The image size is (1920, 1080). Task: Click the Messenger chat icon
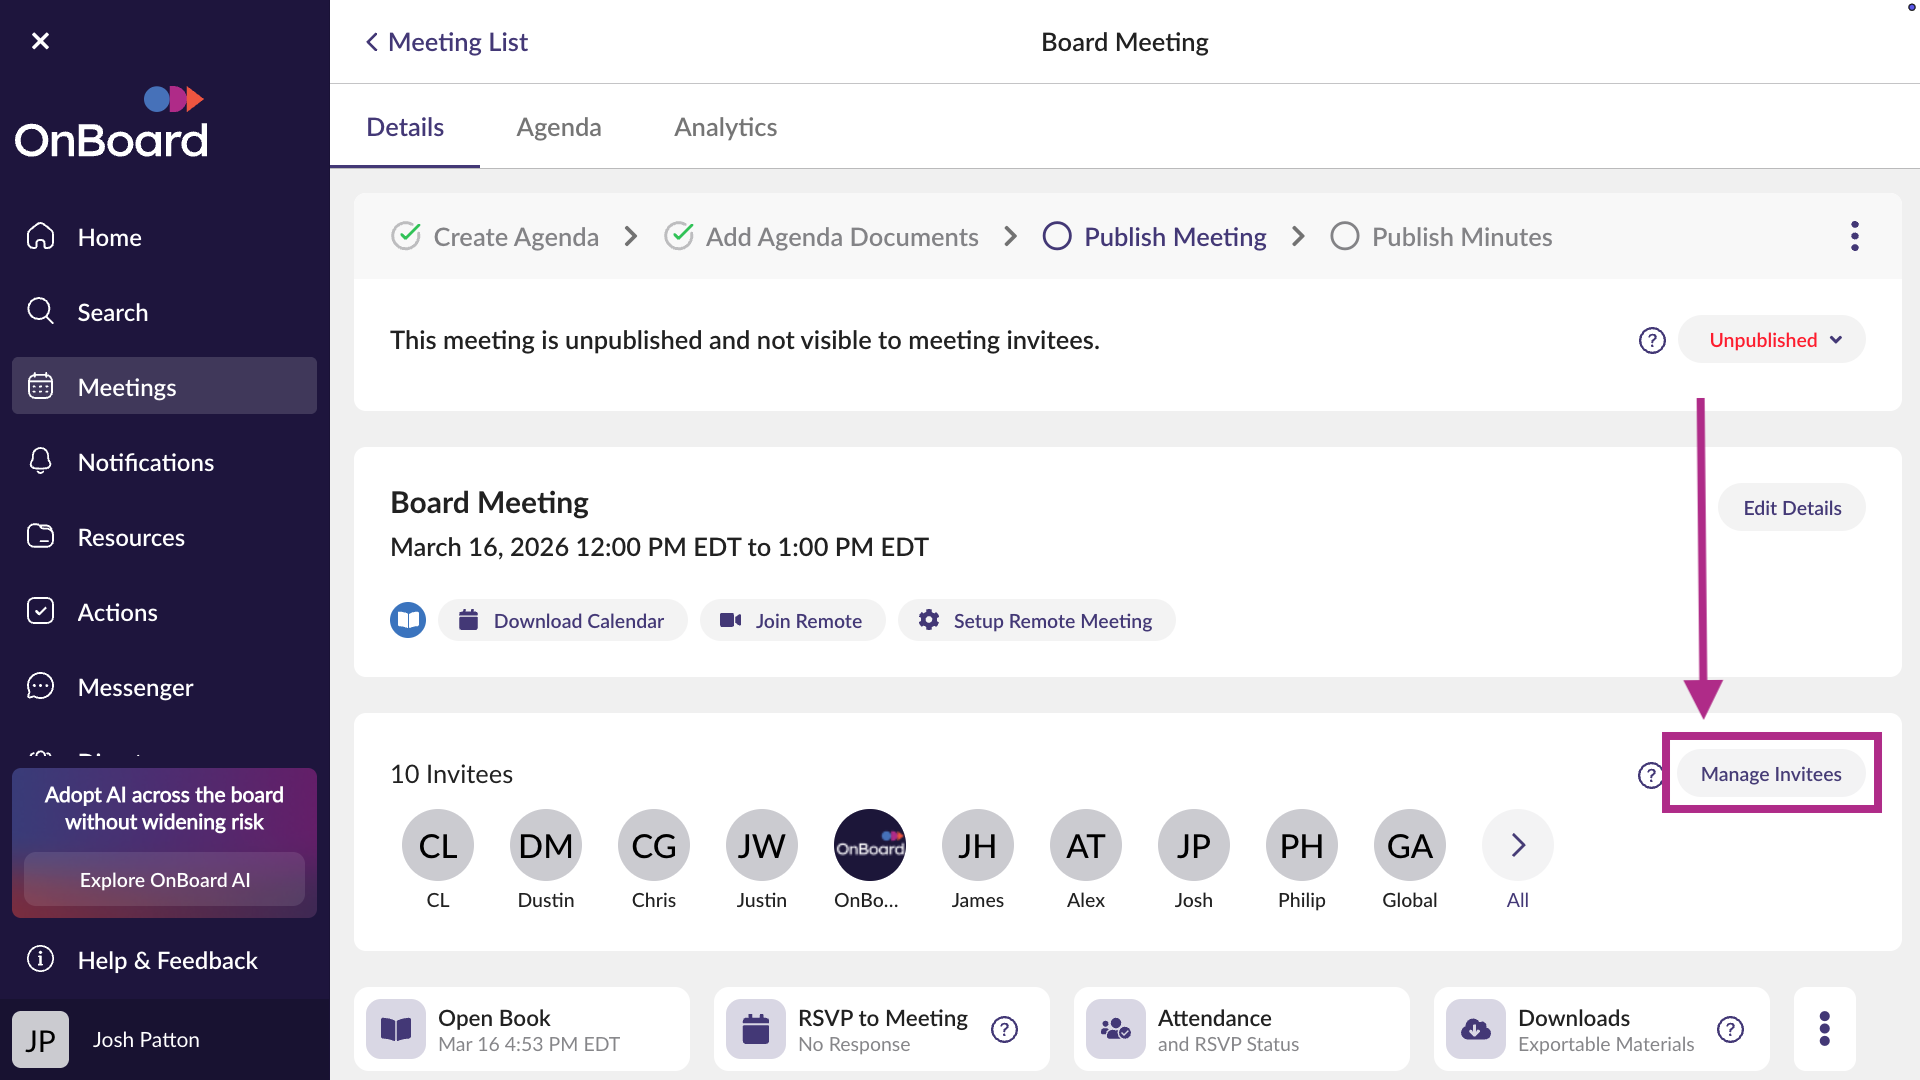41,686
